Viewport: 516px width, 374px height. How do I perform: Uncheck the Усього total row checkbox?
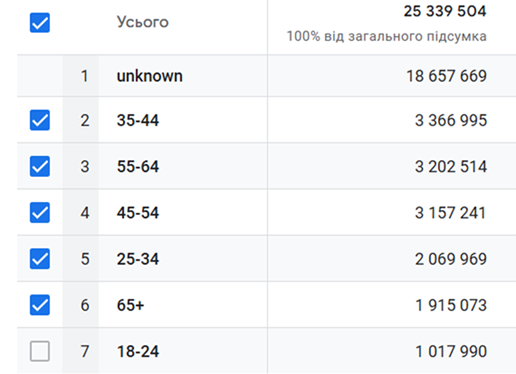pyautogui.click(x=40, y=23)
